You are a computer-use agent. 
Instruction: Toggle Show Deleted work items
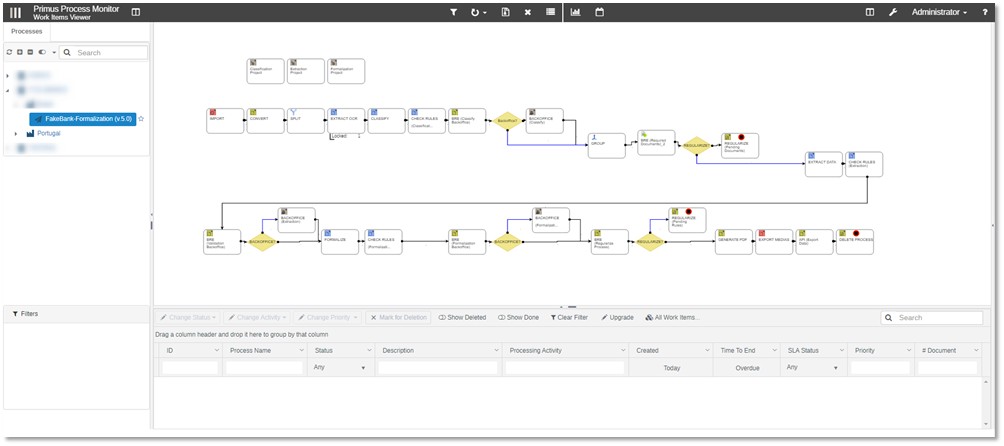point(462,317)
